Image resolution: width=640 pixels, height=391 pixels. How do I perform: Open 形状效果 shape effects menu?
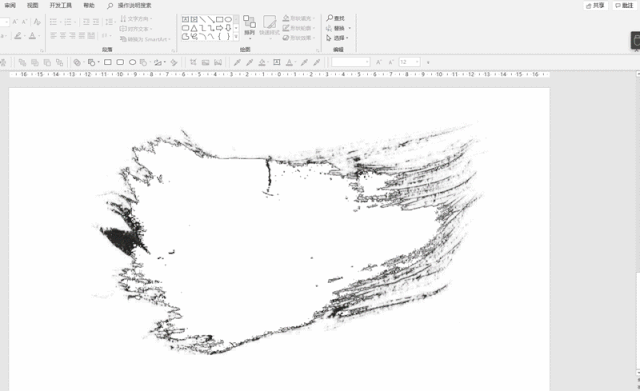(x=299, y=38)
